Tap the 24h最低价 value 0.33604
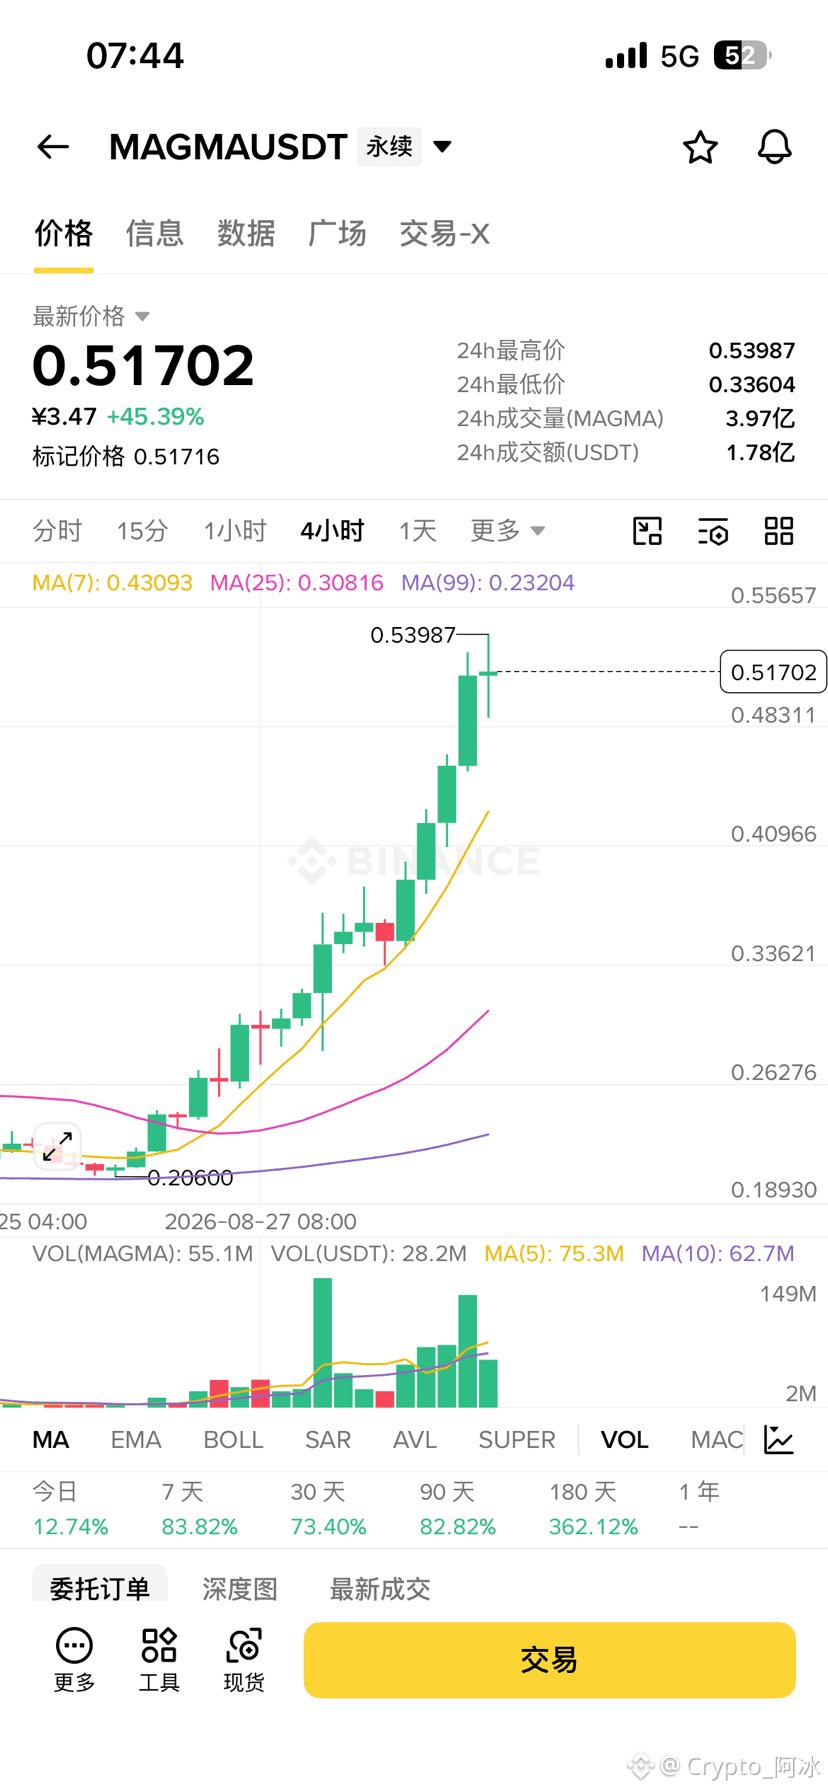This screenshot has height=1792, width=828. tap(752, 385)
